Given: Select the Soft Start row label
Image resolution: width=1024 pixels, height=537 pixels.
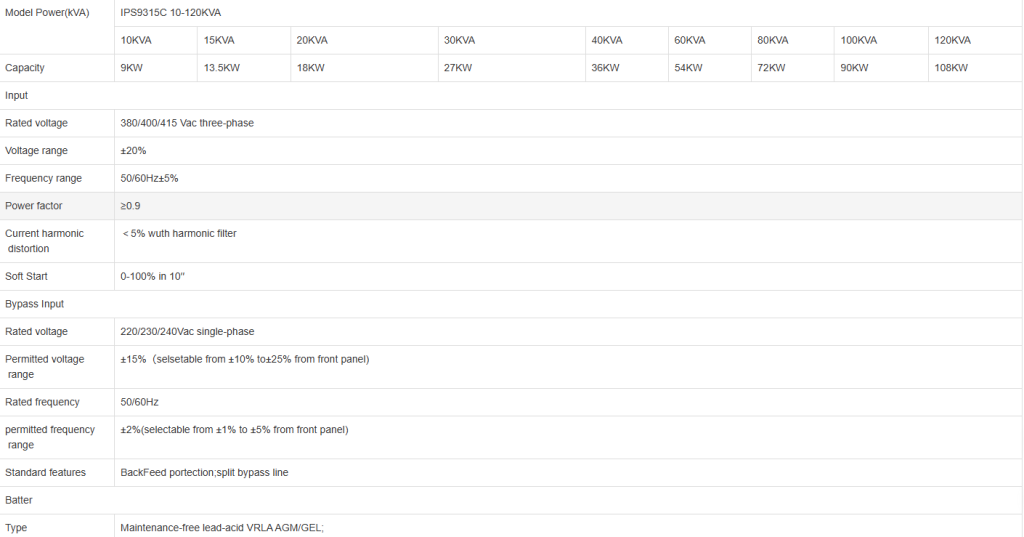Looking at the screenshot, I should [26, 276].
